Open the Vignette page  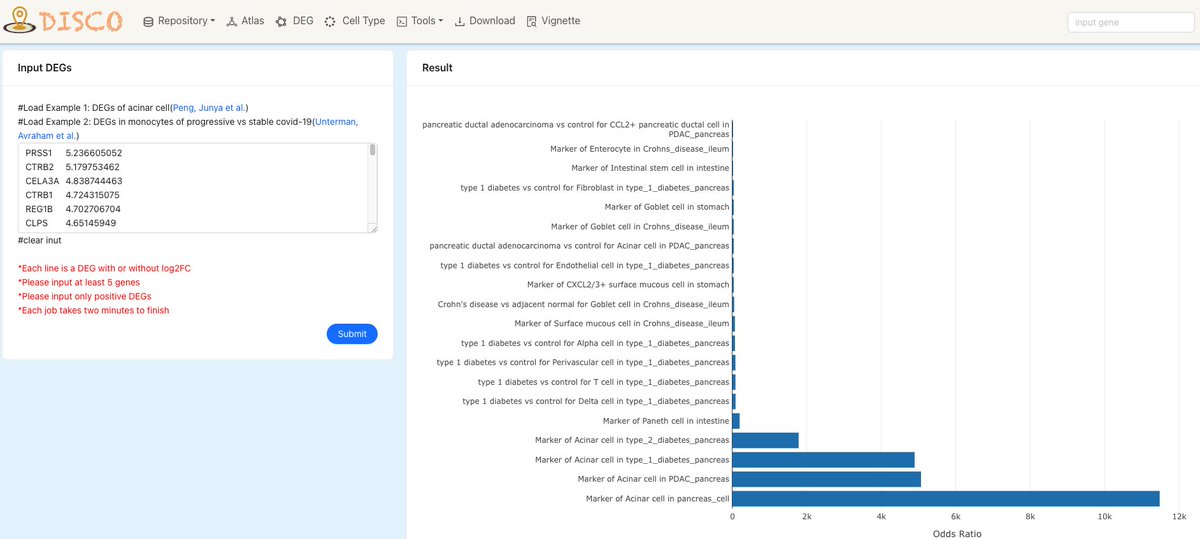click(553, 20)
